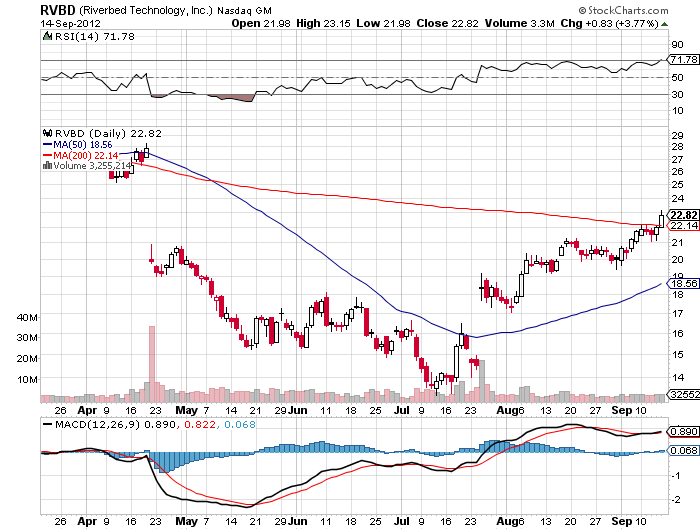Select the MA(200) 22.14 legend text
Viewport: 700px width, 530px height.
click(x=86, y=155)
